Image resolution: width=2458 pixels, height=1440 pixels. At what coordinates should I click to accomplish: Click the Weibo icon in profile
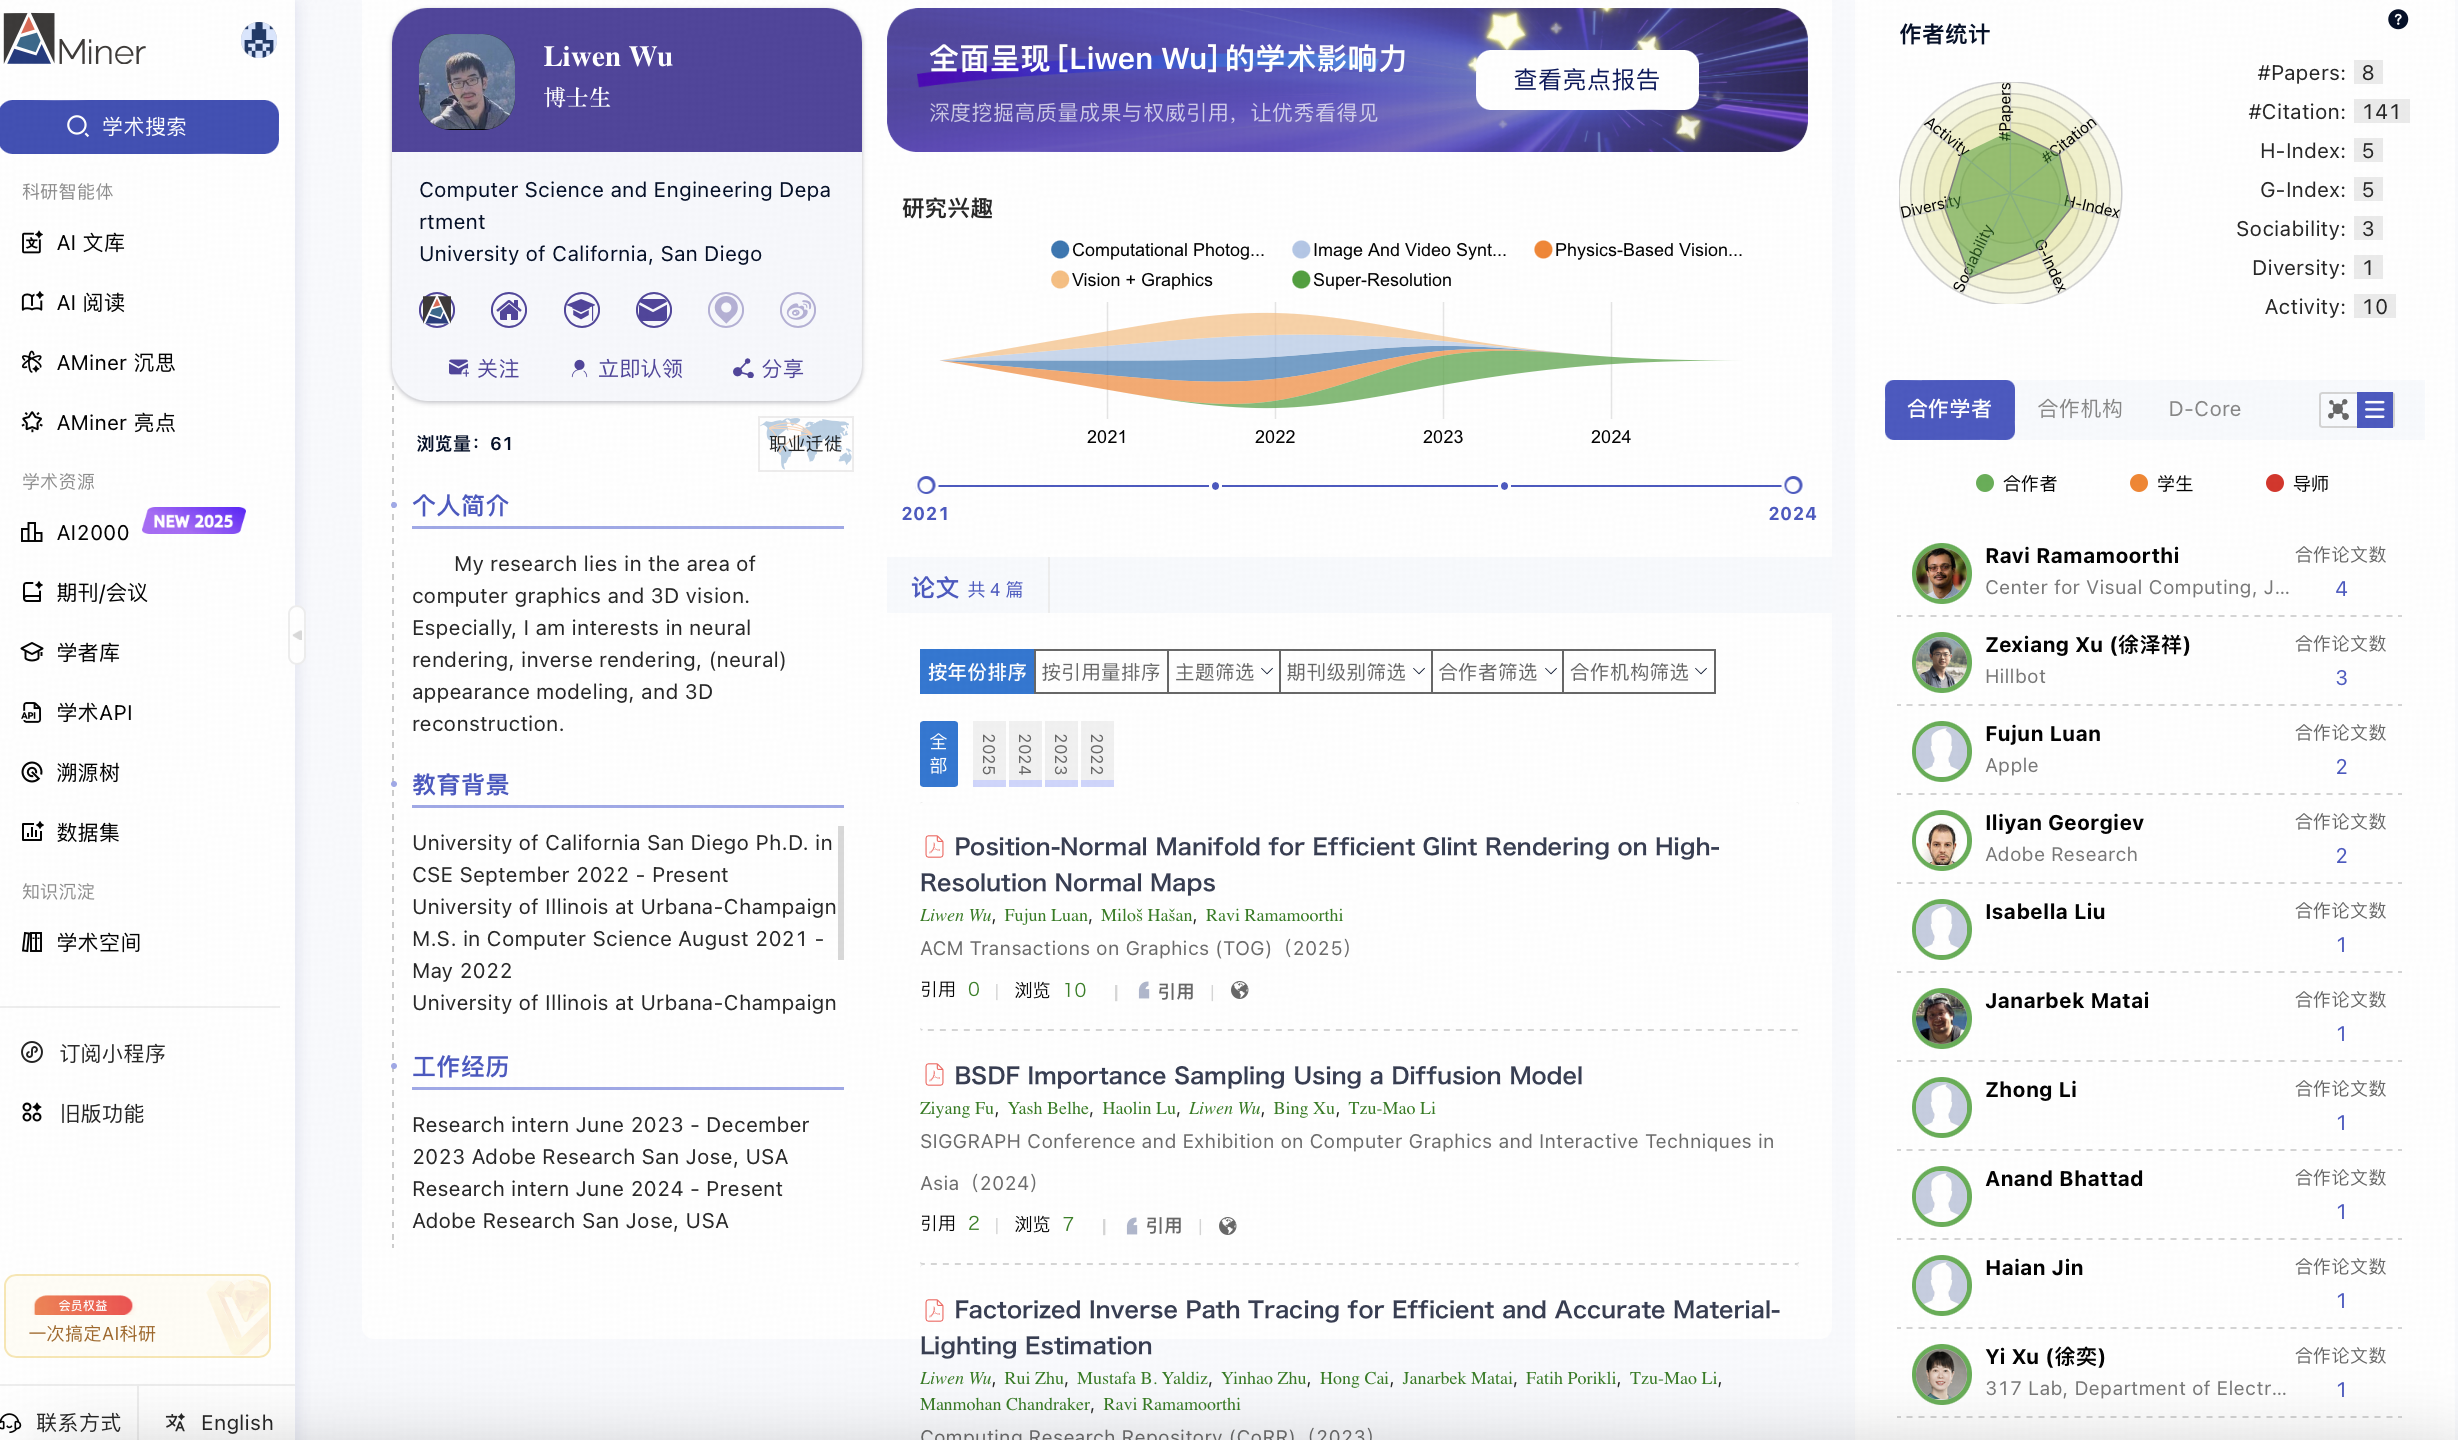coord(798,310)
